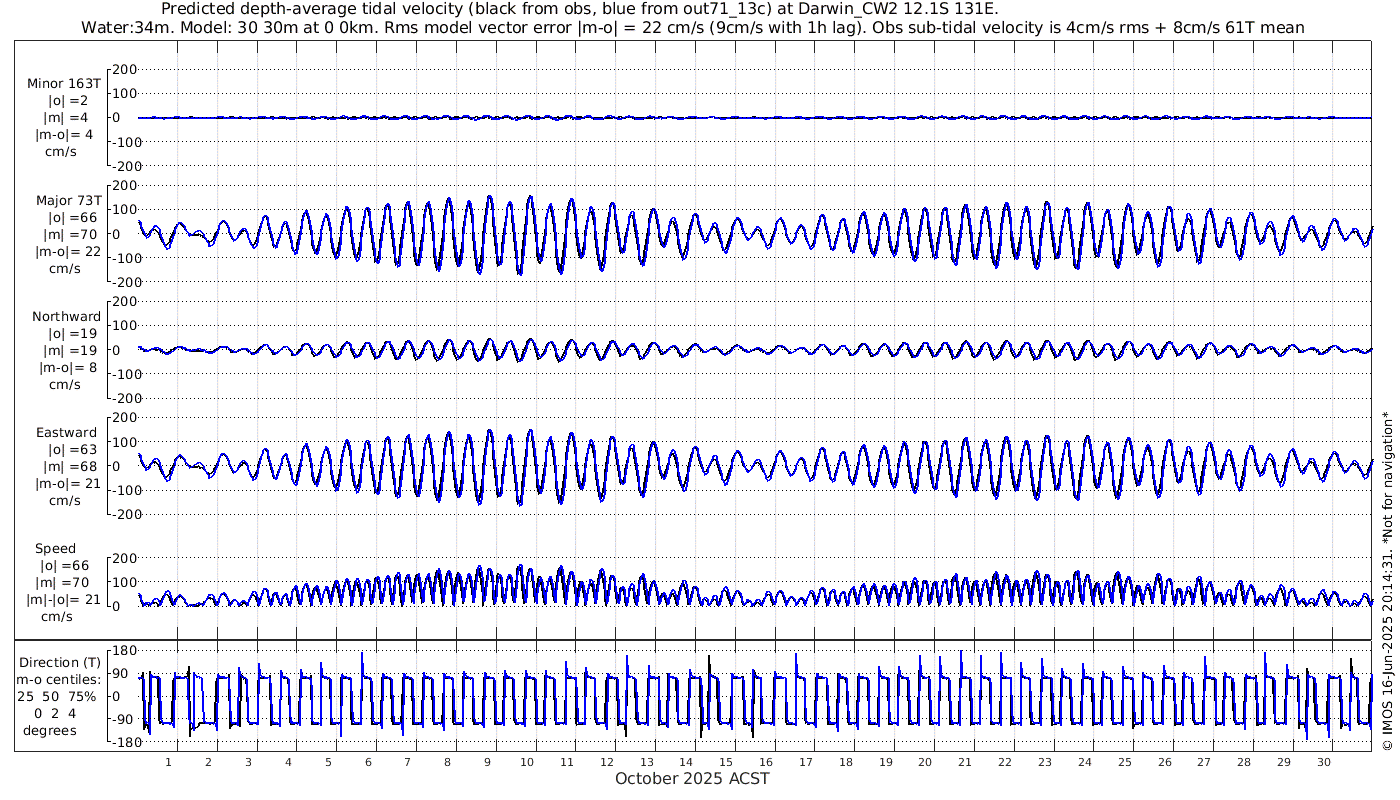Screen dimensions: 1400x800
Task: Click day 1 on the date axis
Action: (x=168, y=762)
